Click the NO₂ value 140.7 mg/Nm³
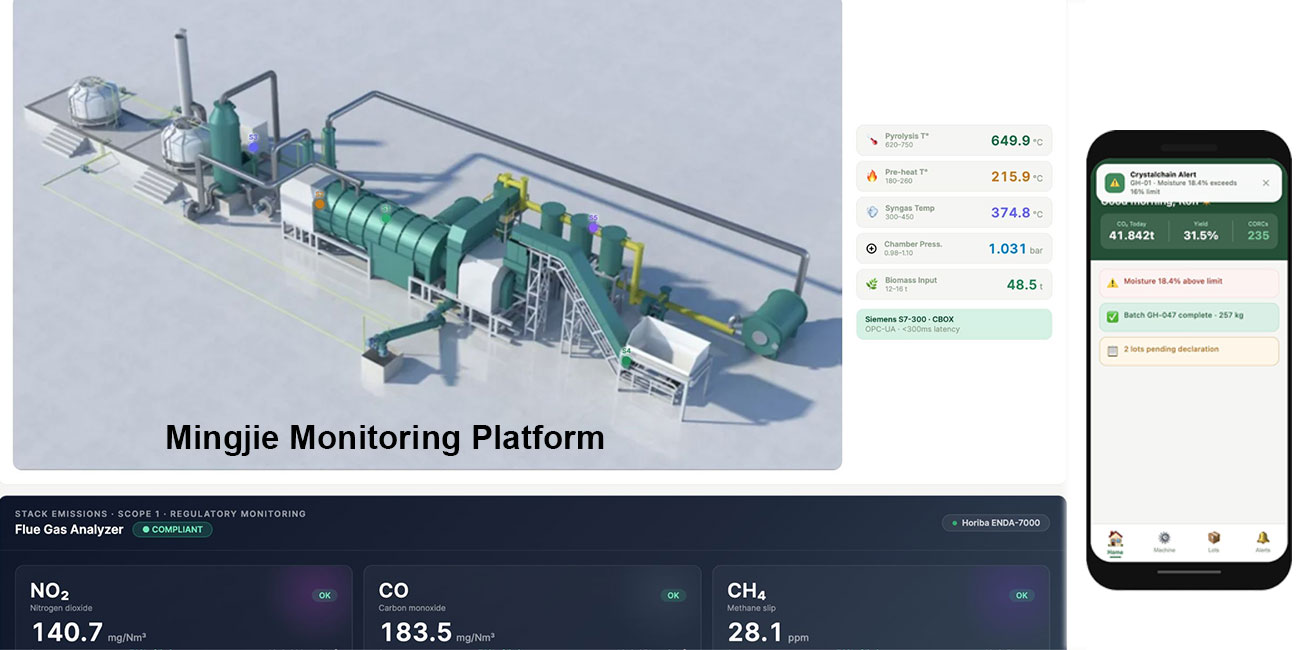This screenshot has height=650, width=1300. [x=89, y=633]
